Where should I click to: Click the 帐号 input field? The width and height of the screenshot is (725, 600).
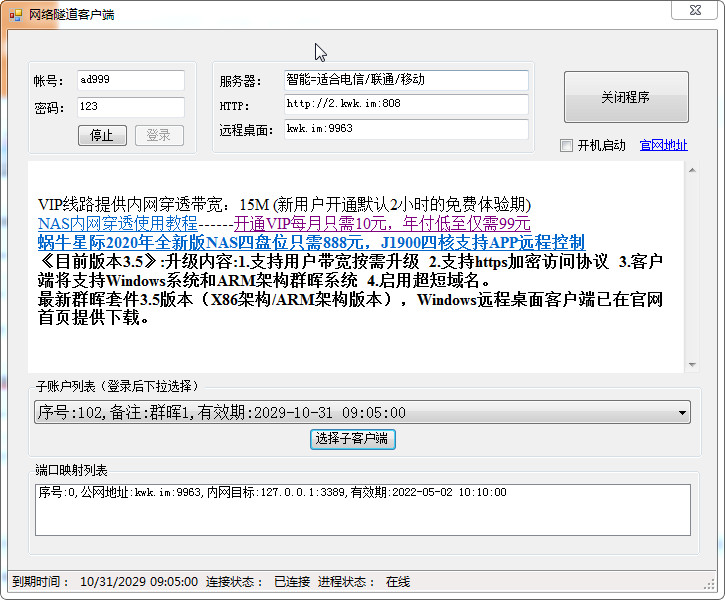tap(130, 80)
